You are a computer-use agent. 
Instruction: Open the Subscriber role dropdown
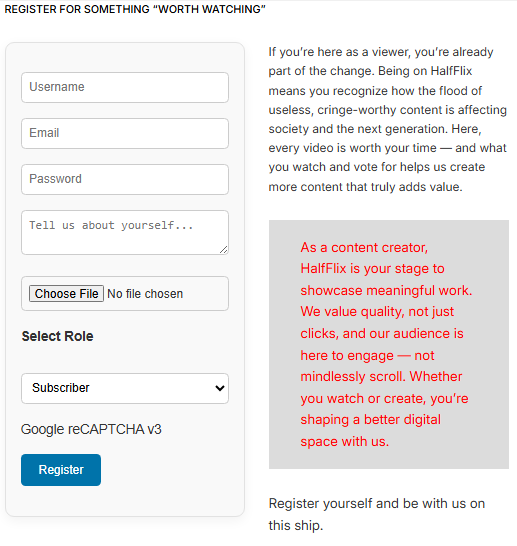[125, 388]
